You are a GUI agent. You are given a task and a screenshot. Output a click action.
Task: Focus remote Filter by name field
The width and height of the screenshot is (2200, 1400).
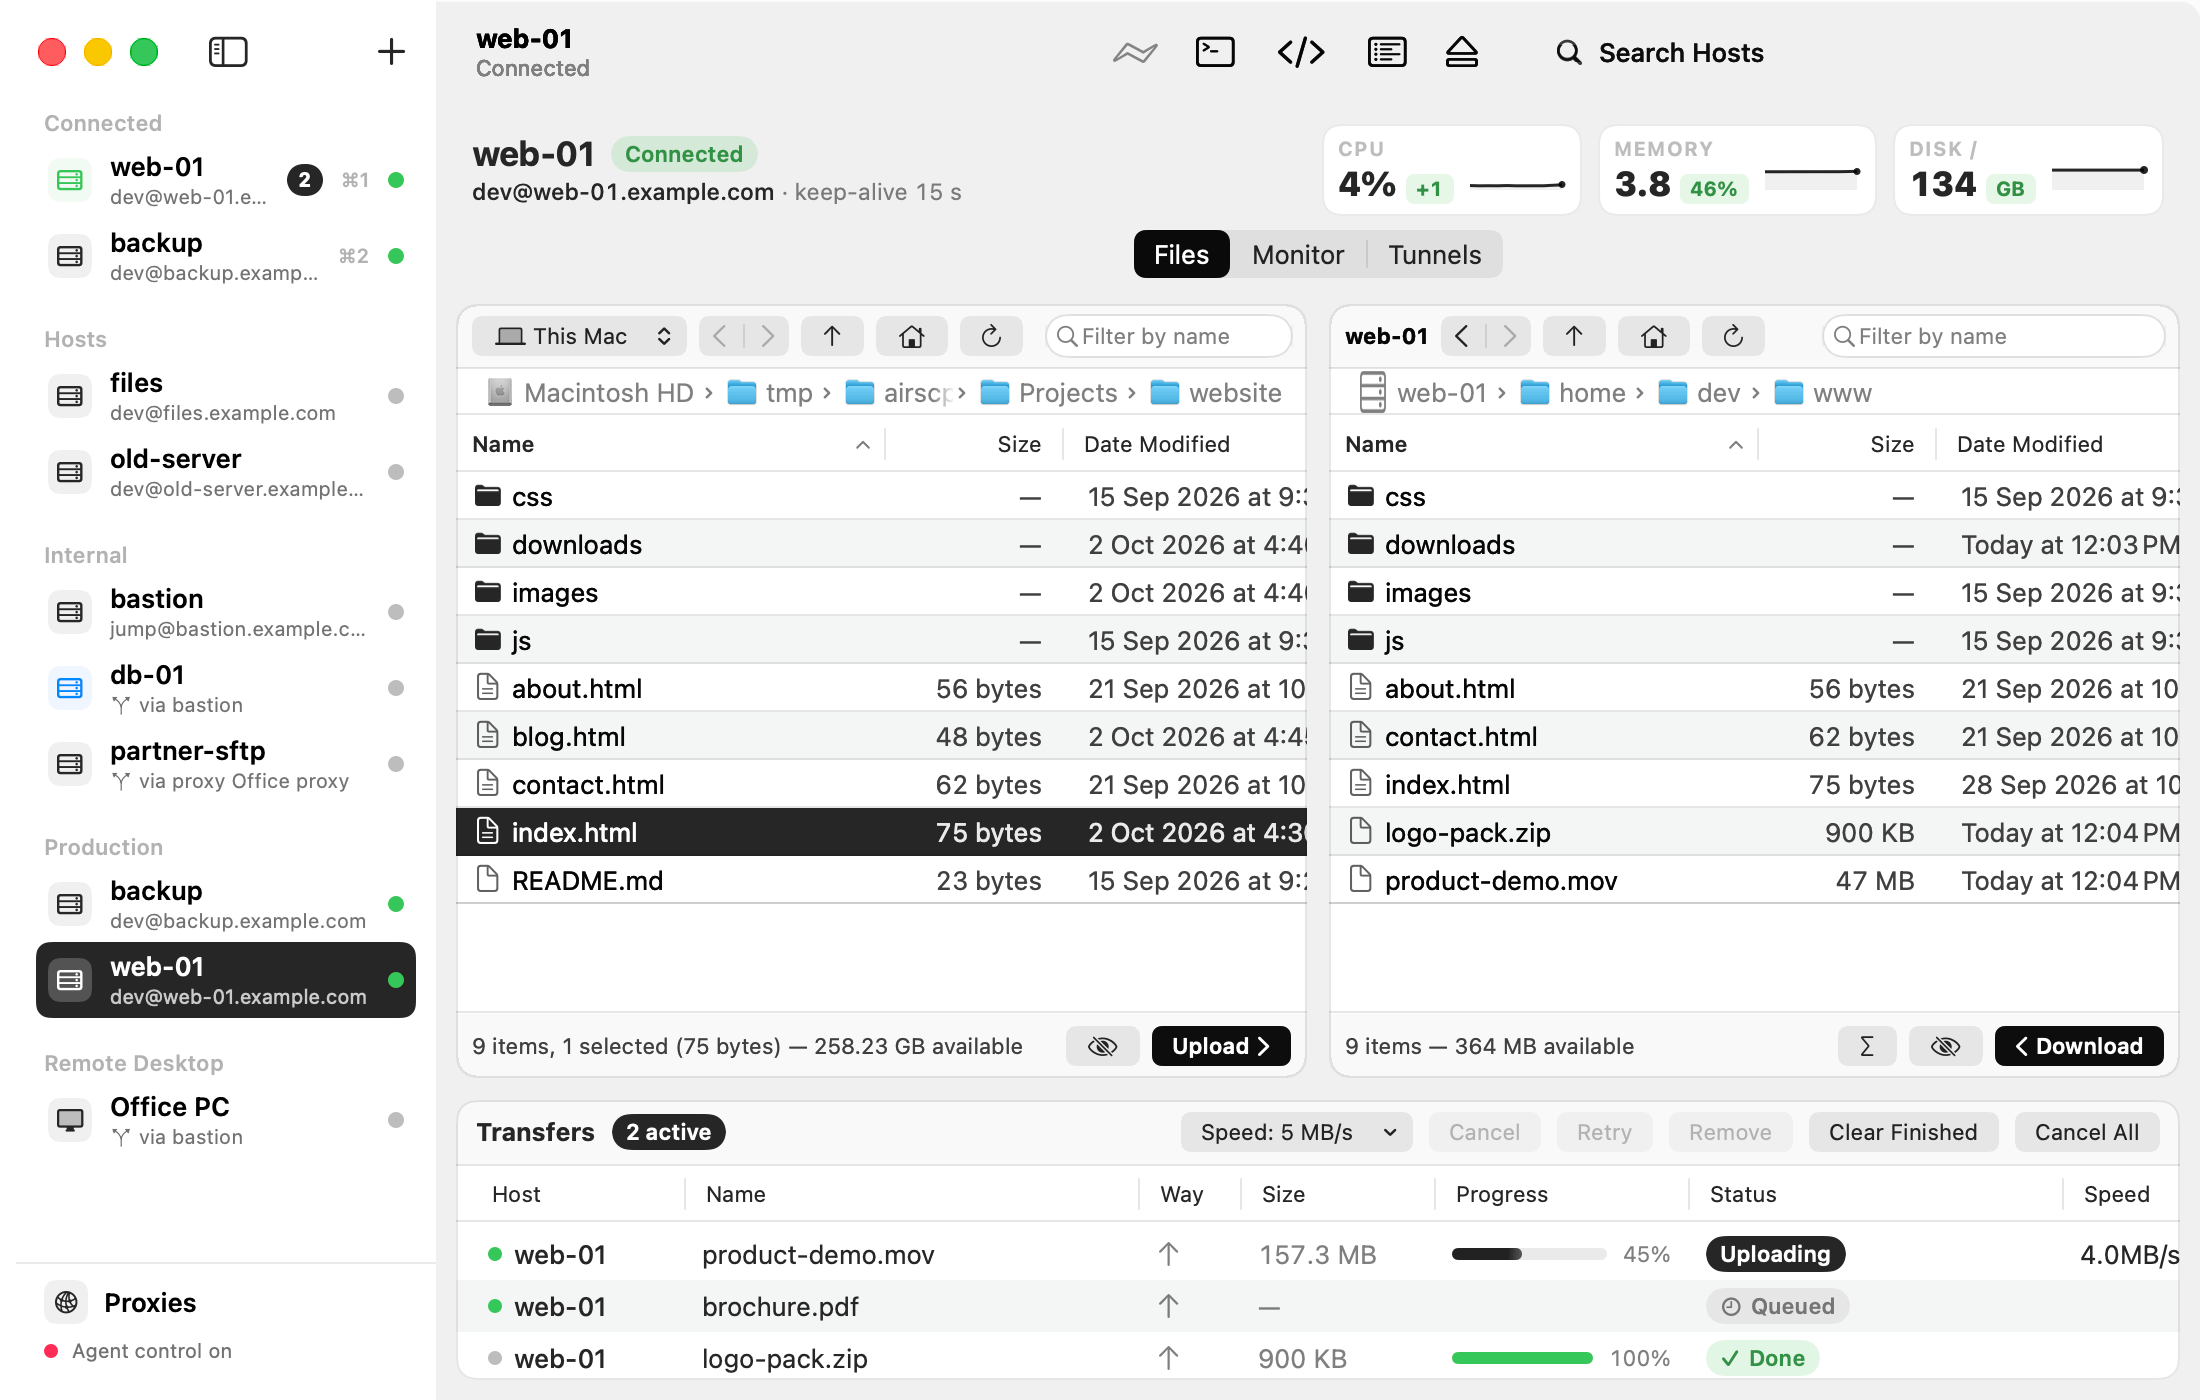pyautogui.click(x=1994, y=336)
